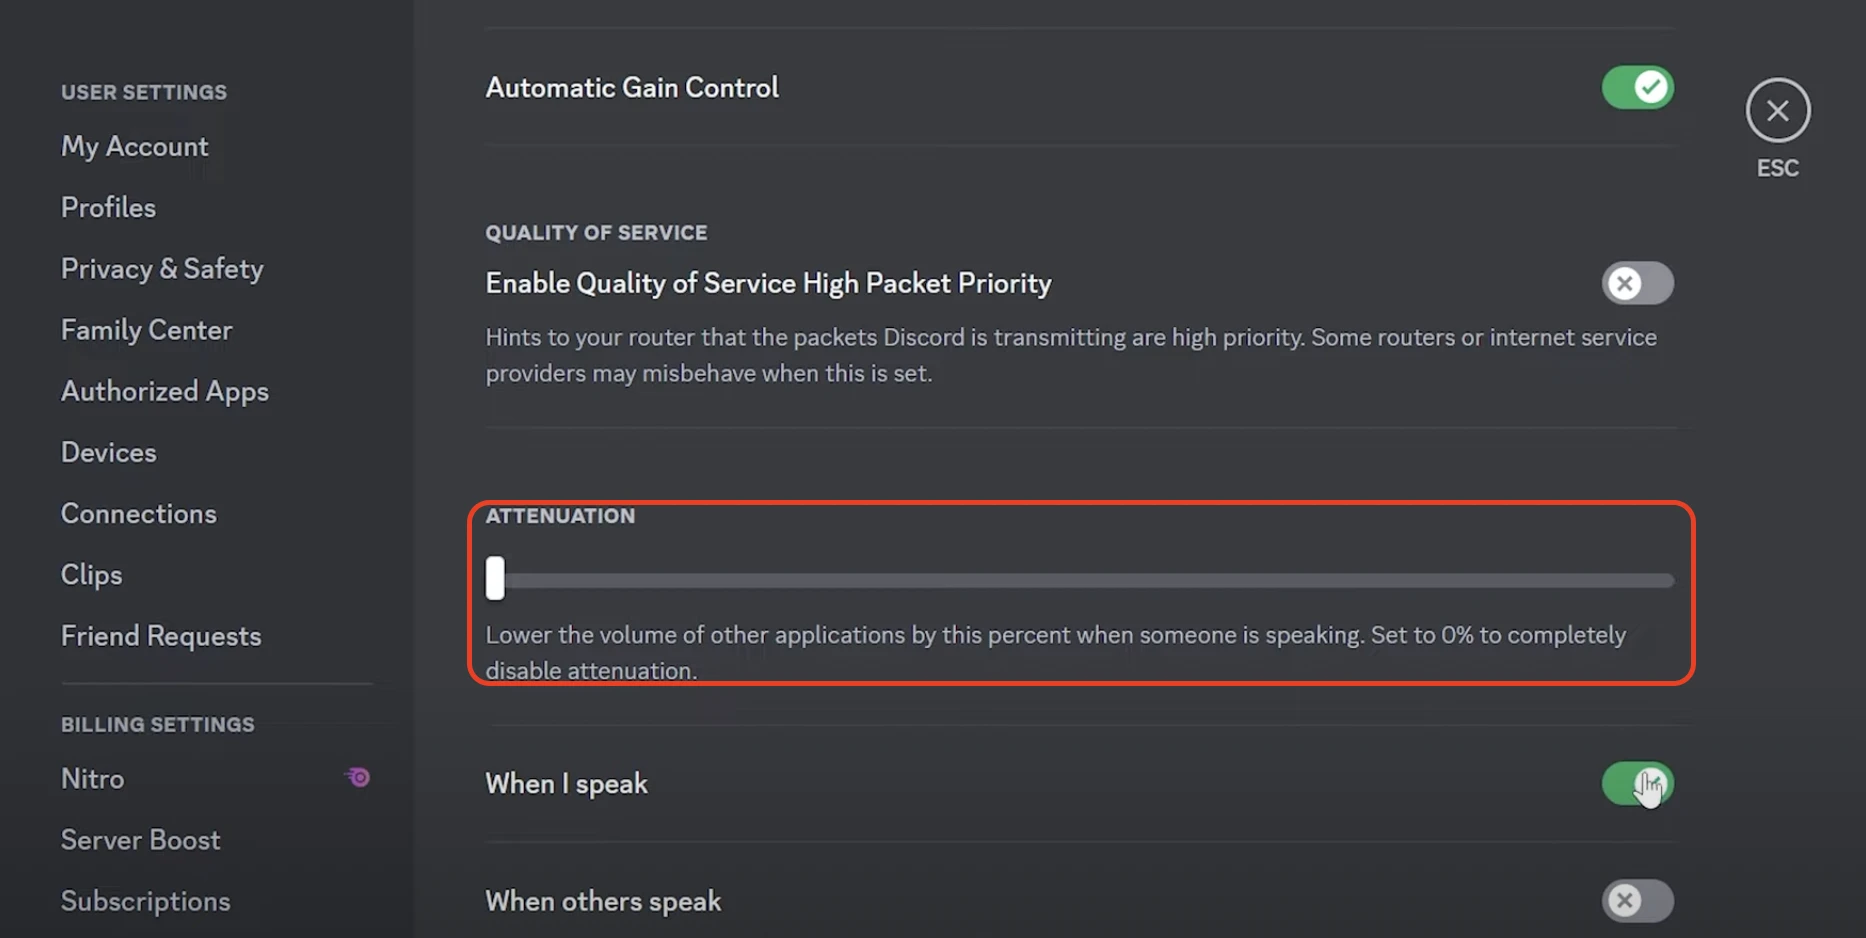Viewport: 1866px width, 938px height.
Task: Enable Quality of Service High Packet Priority
Action: point(1637,284)
